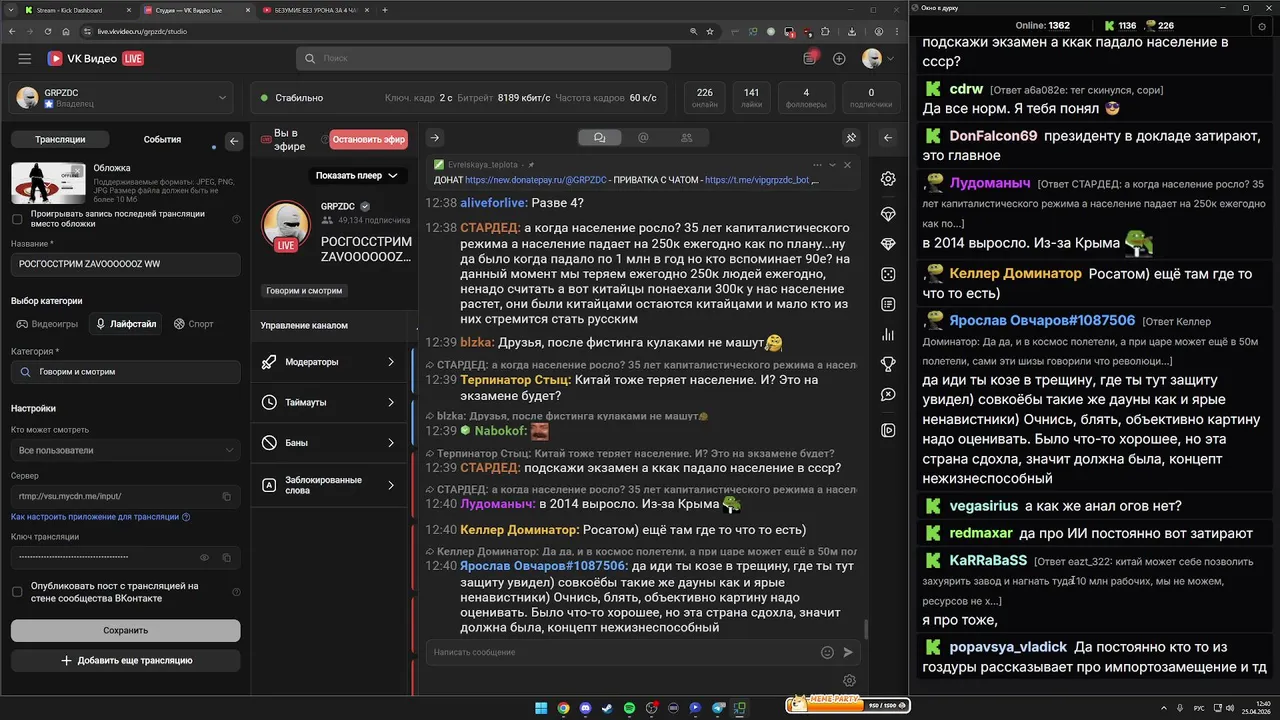
Task: Click the stream cover thumbnail image
Action: pyautogui.click(x=48, y=182)
